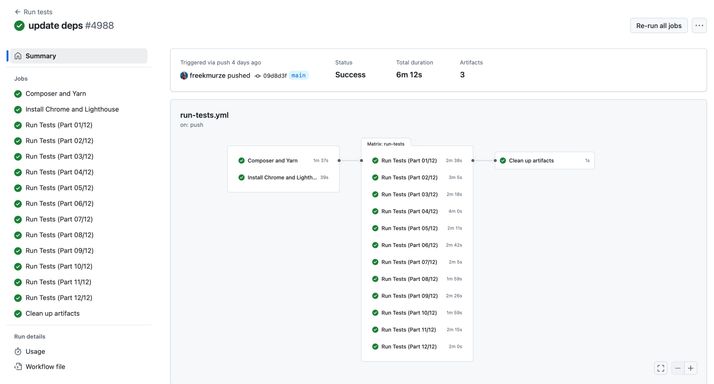This screenshot has width=714, height=384.
Task: Re-run all jobs
Action: (x=658, y=26)
